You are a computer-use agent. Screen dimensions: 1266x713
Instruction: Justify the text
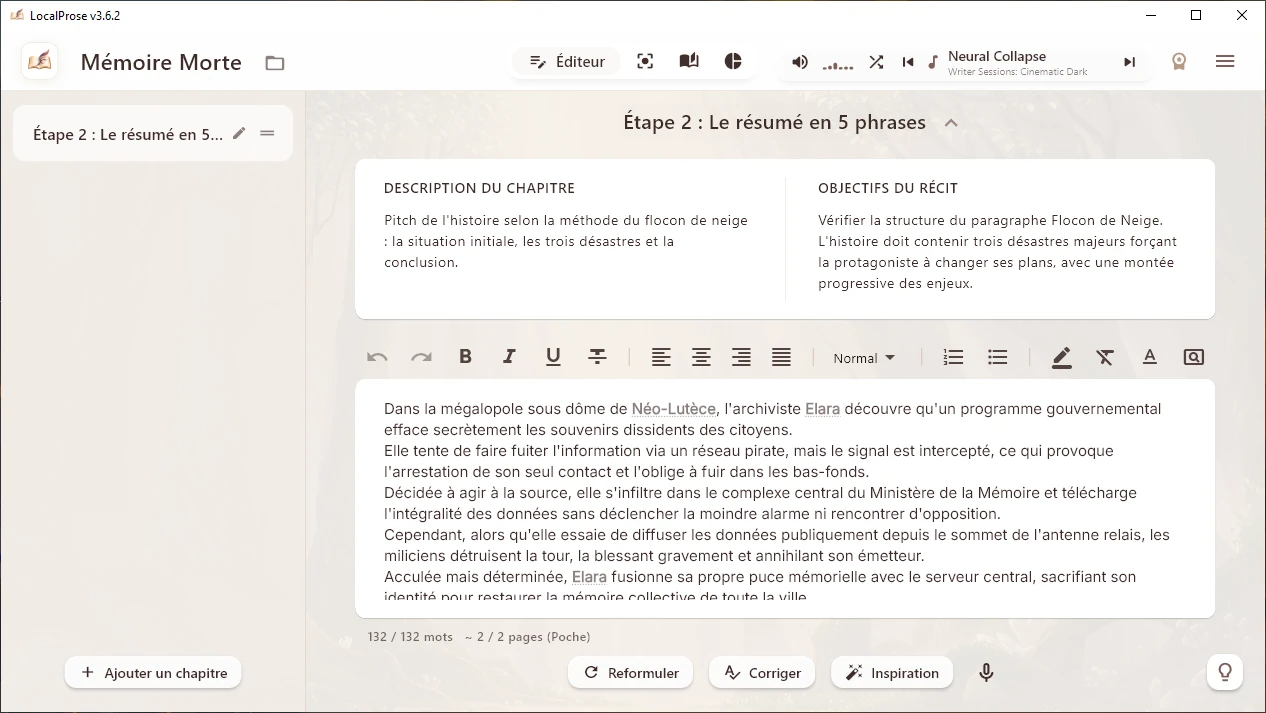point(781,357)
